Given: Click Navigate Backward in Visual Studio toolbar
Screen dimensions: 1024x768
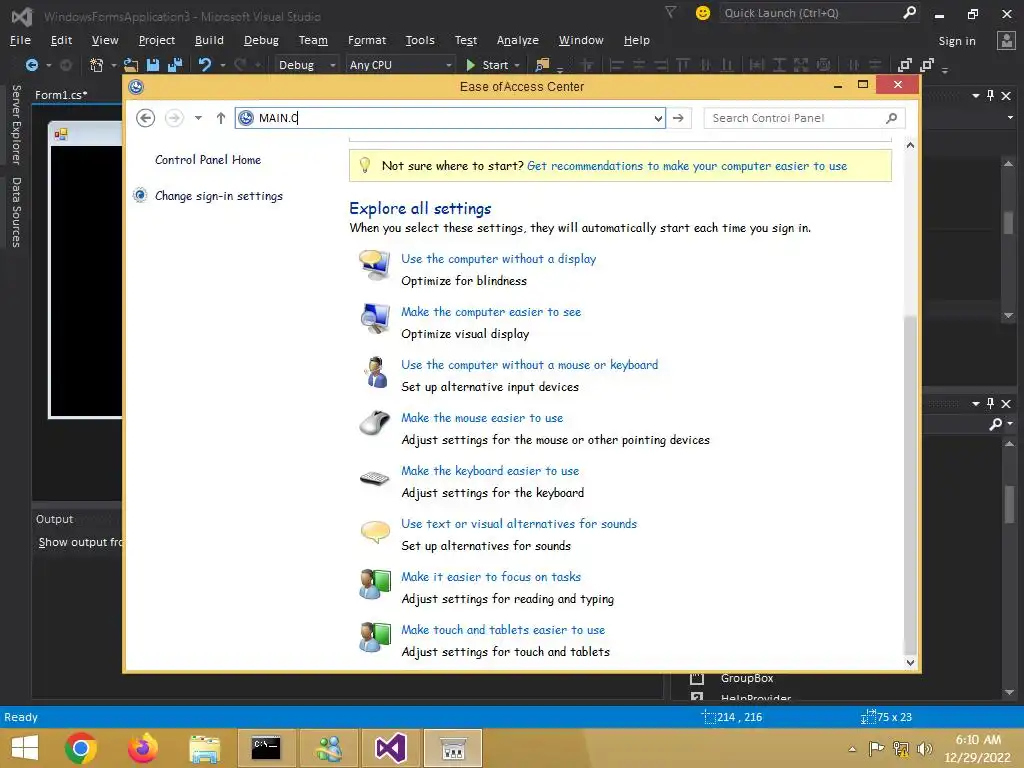Looking at the screenshot, I should pyautogui.click(x=31, y=65).
